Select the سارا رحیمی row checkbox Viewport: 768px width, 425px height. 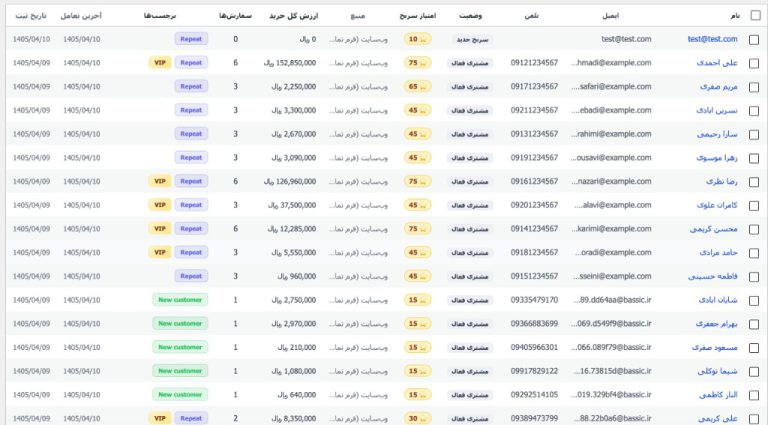click(x=754, y=135)
